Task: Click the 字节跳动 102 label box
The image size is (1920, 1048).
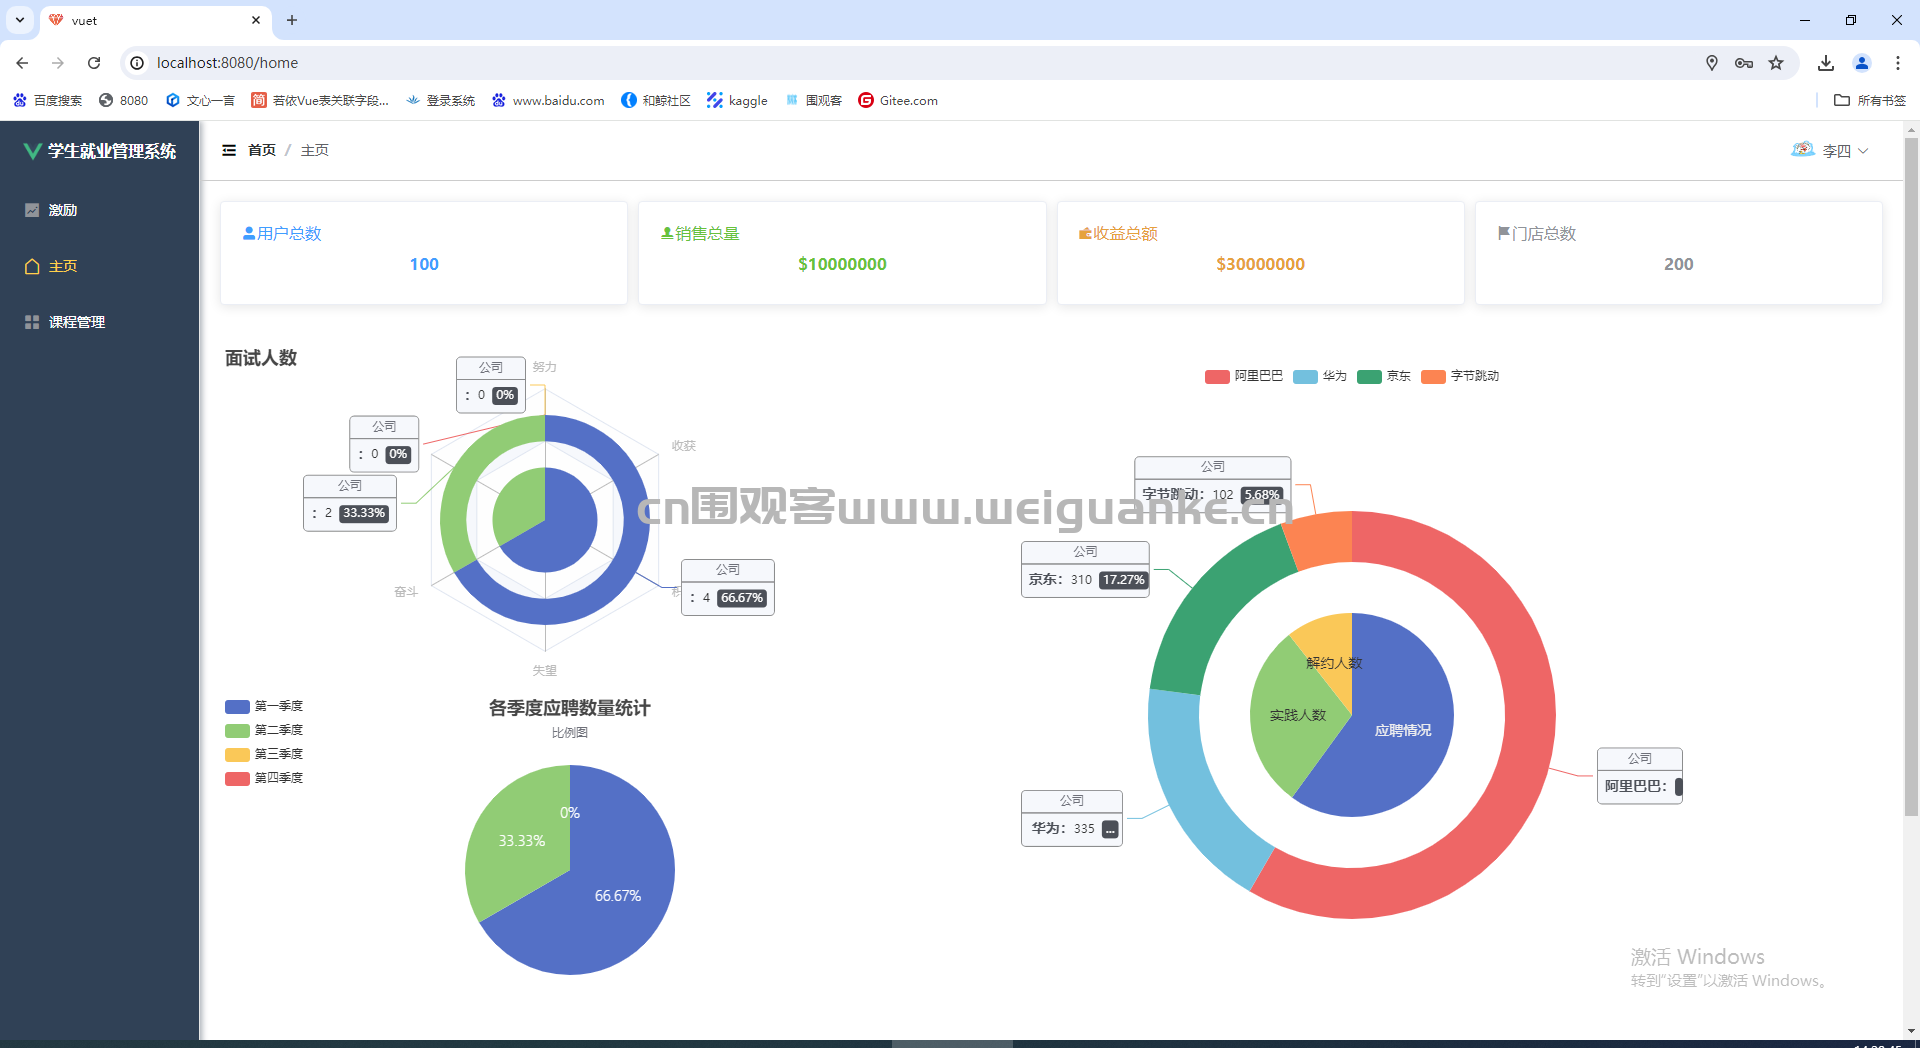Action: tap(1212, 484)
